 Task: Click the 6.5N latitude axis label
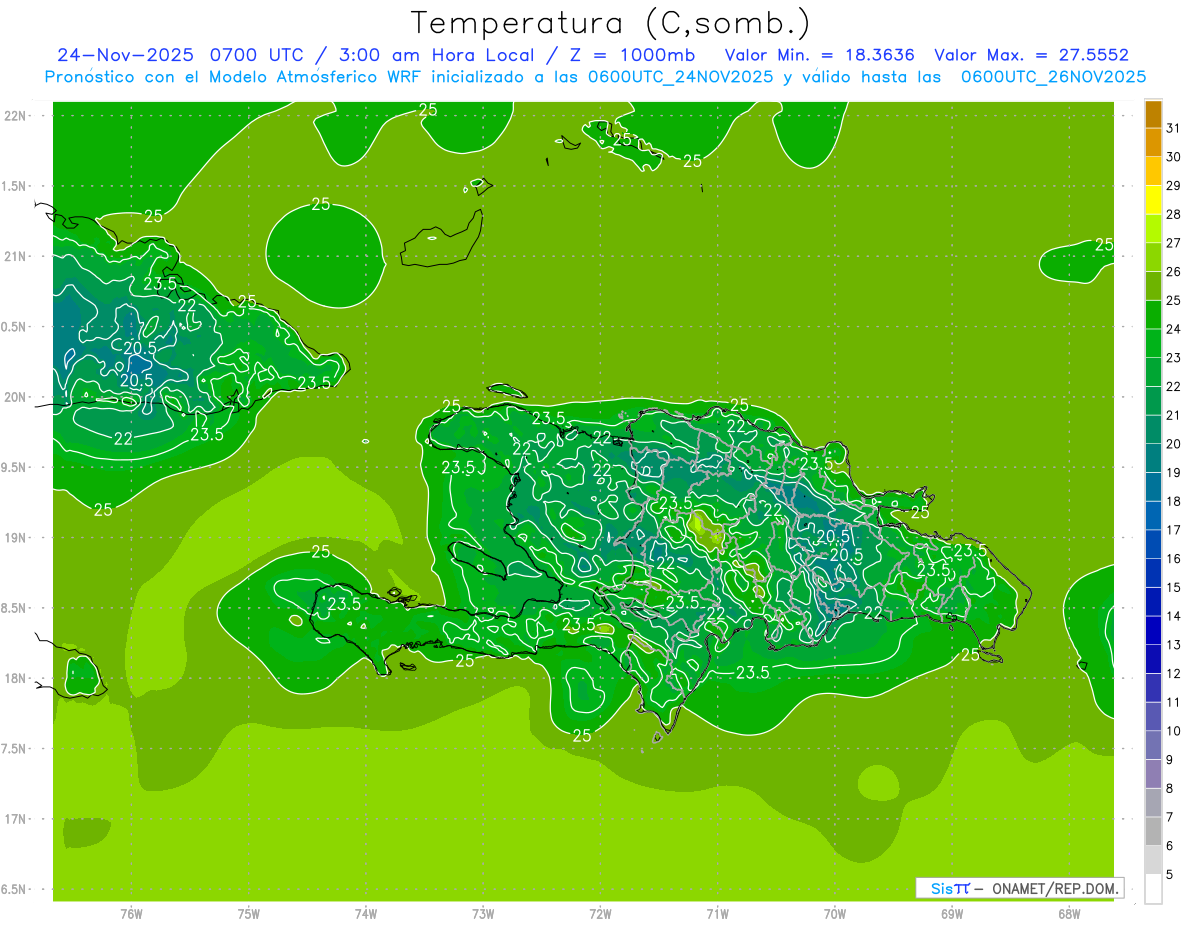[x=15, y=889]
